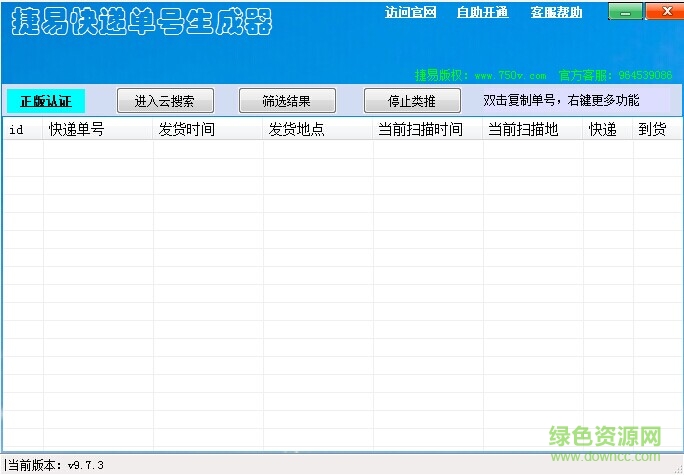Minimize the window with the green button
This screenshot has width=684, height=475.
pyautogui.click(x=626, y=11)
